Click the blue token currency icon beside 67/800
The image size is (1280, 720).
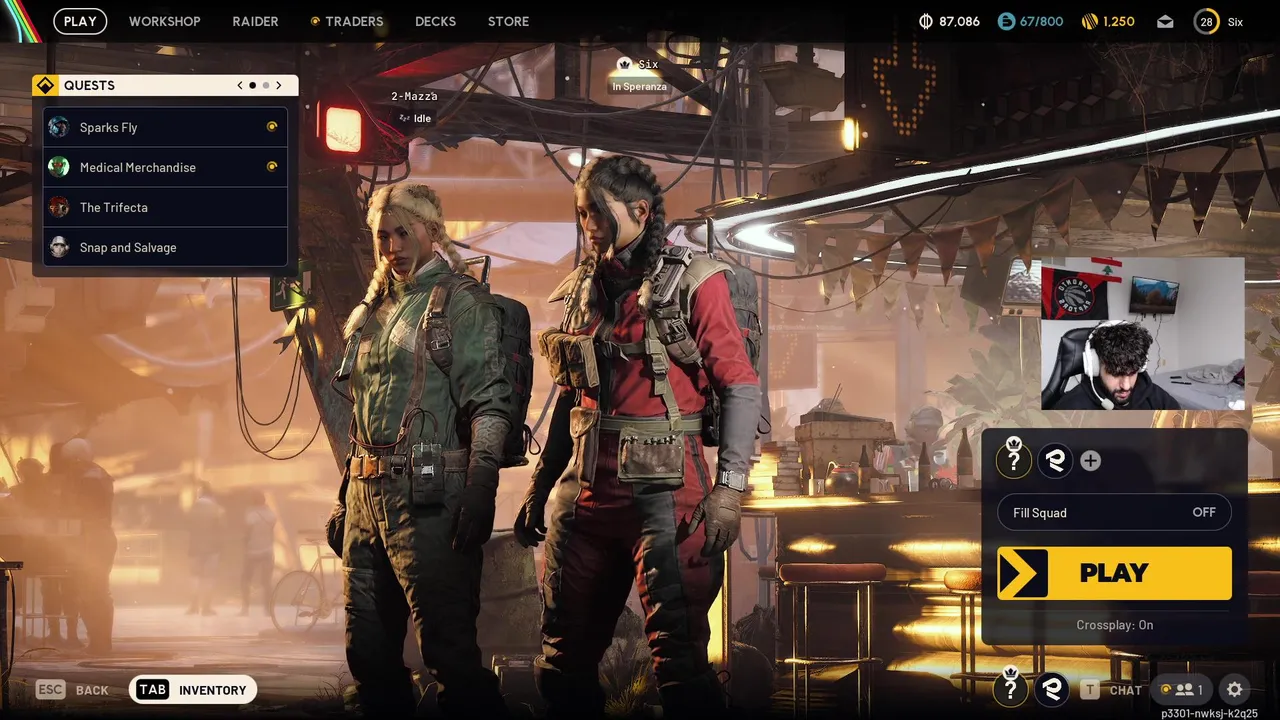pyautogui.click(x=1006, y=21)
